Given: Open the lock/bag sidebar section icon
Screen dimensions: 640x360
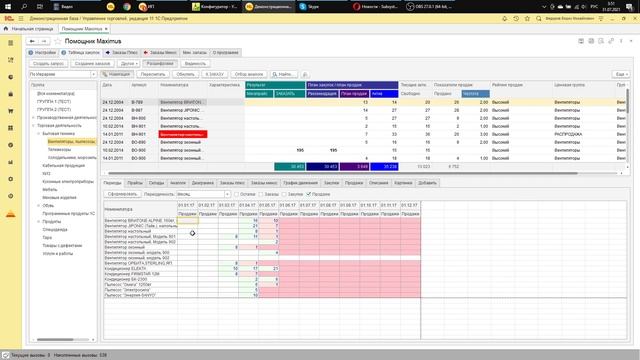Looking at the screenshot, I should 11,94.
